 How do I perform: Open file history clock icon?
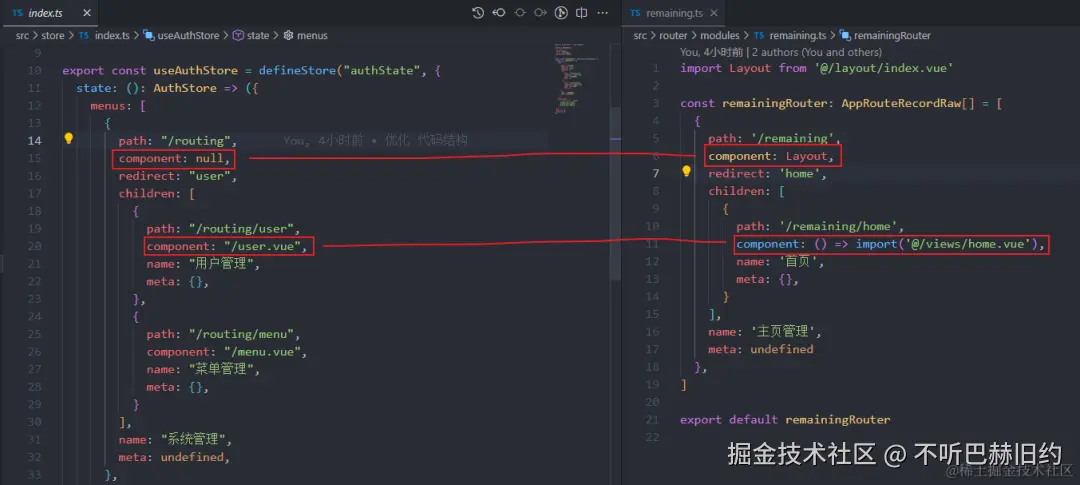pos(478,13)
